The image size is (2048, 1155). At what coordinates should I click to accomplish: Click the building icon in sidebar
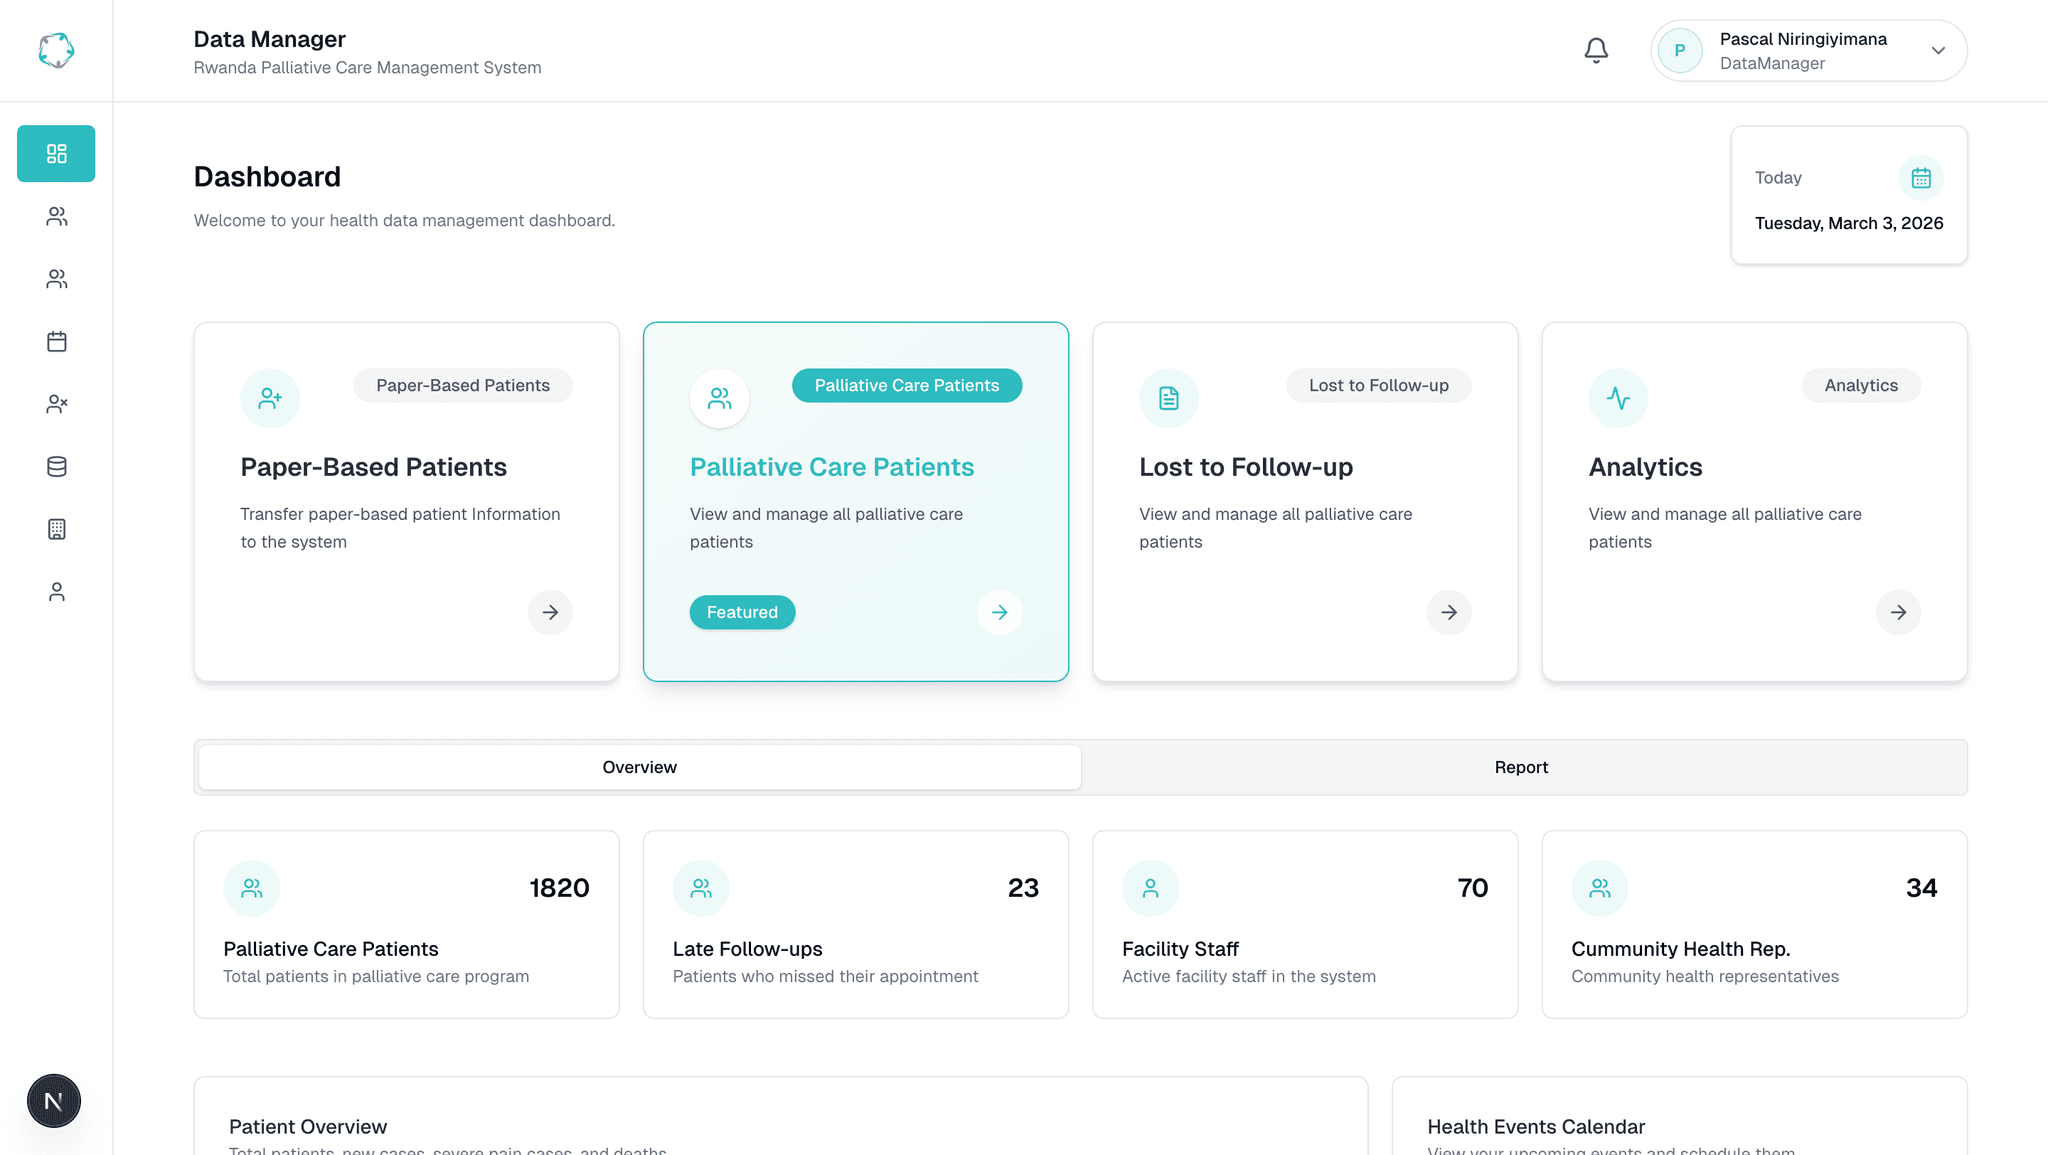tap(56, 529)
